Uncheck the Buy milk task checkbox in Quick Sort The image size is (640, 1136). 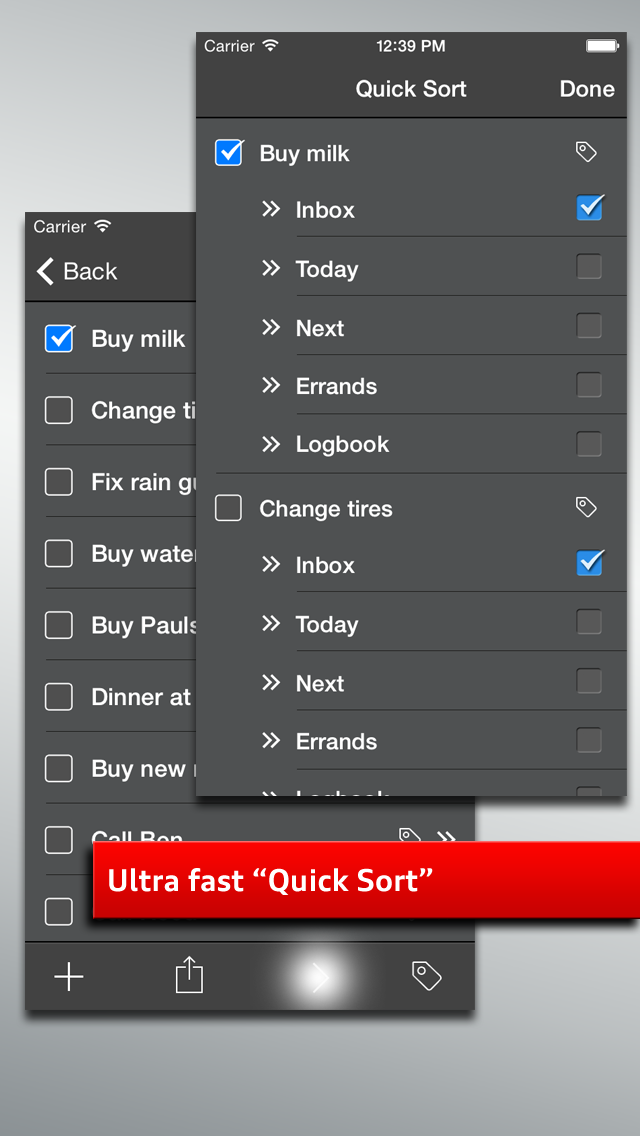tap(229, 152)
